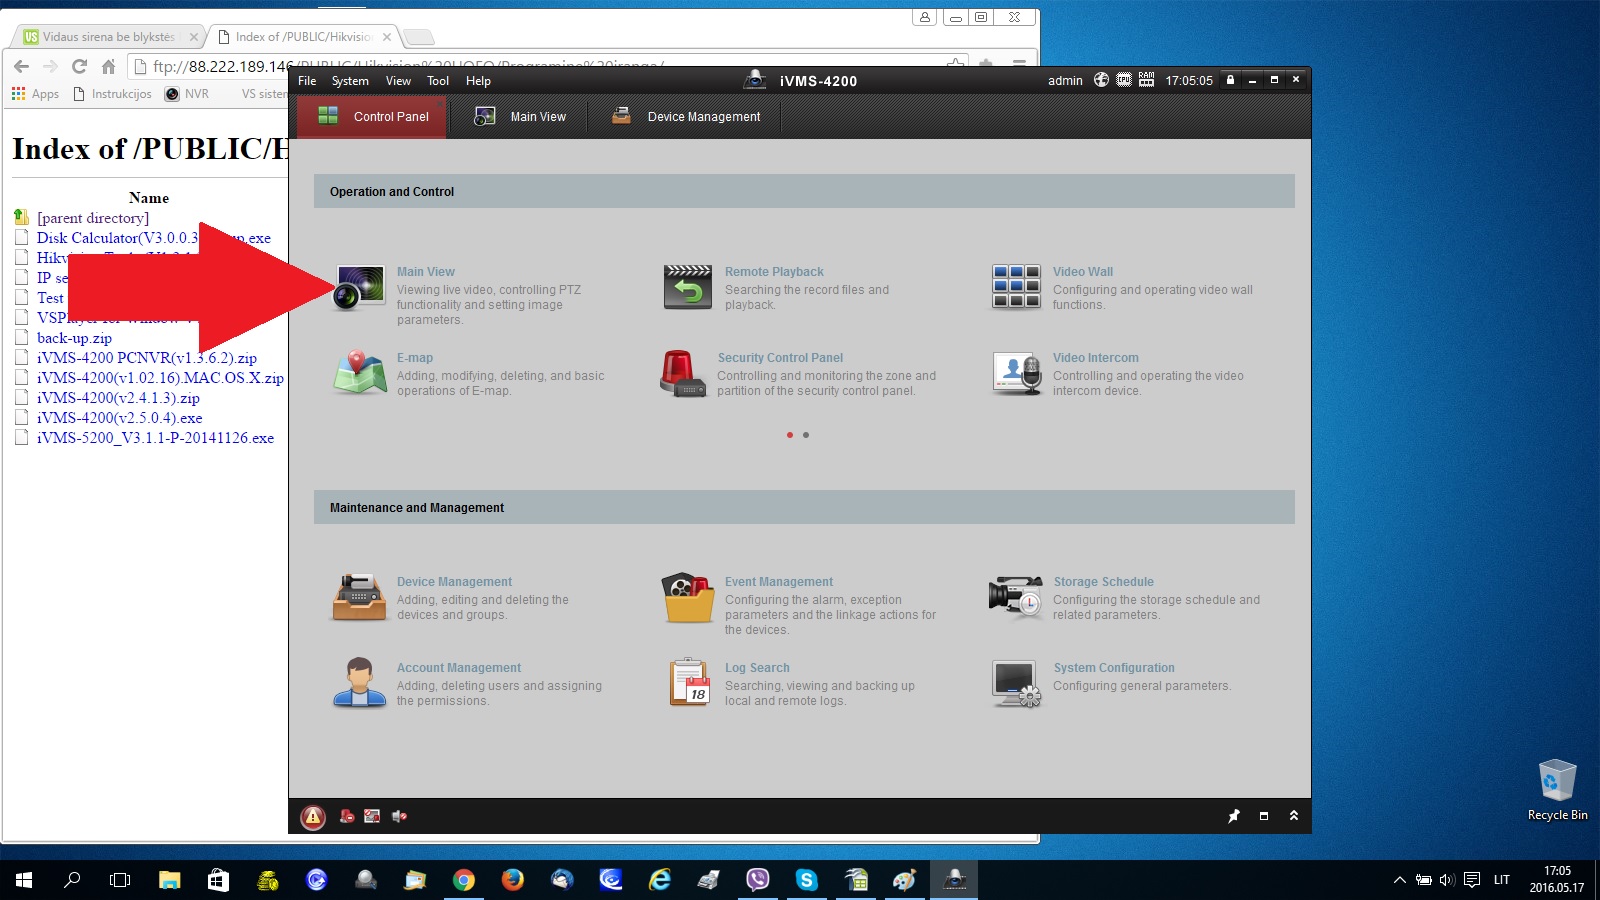This screenshot has width=1600, height=900.
Task: Click the admin user name in the title bar
Action: (1065, 81)
